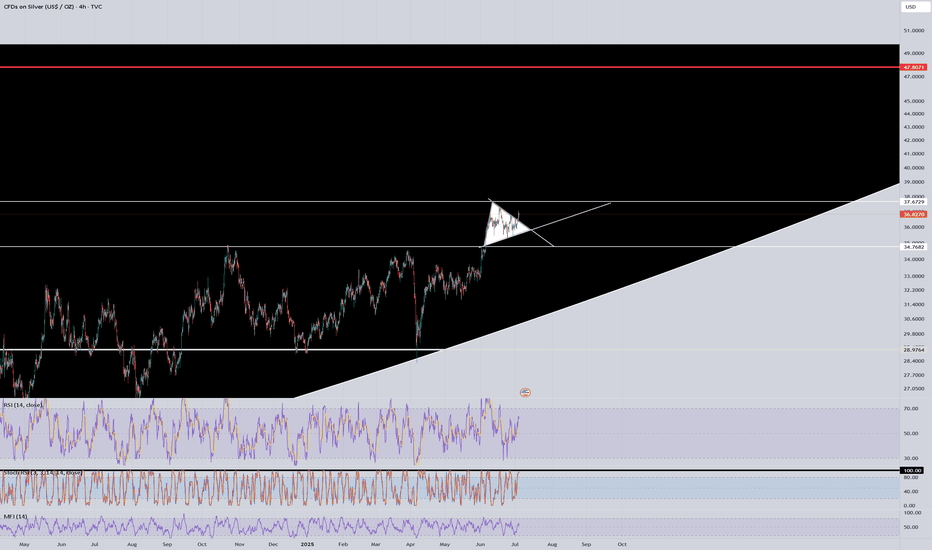Click the 2025 label on the time axis
Image resolution: width=932 pixels, height=550 pixels.
pyautogui.click(x=307, y=544)
